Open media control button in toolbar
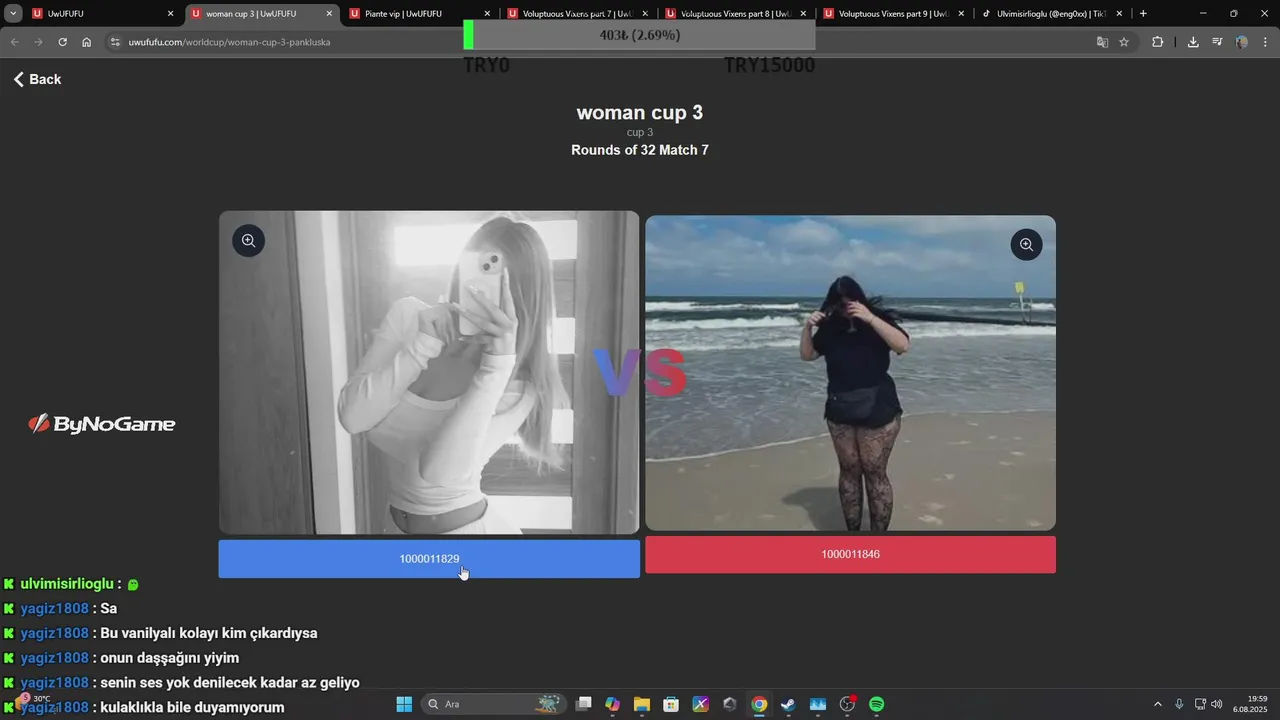 tap(1217, 42)
